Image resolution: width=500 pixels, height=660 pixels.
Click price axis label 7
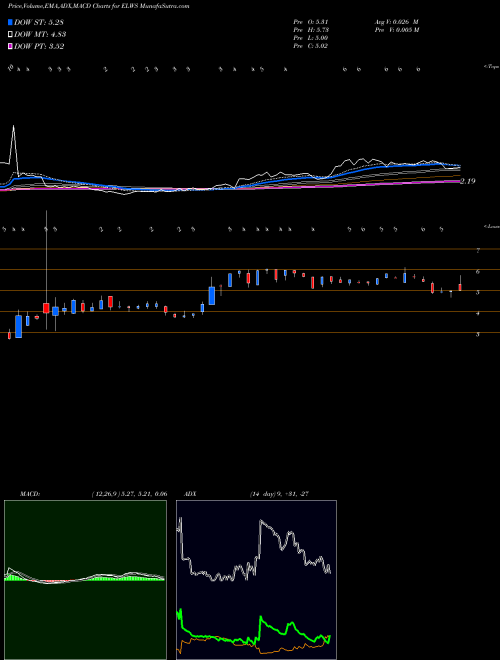(x=478, y=250)
